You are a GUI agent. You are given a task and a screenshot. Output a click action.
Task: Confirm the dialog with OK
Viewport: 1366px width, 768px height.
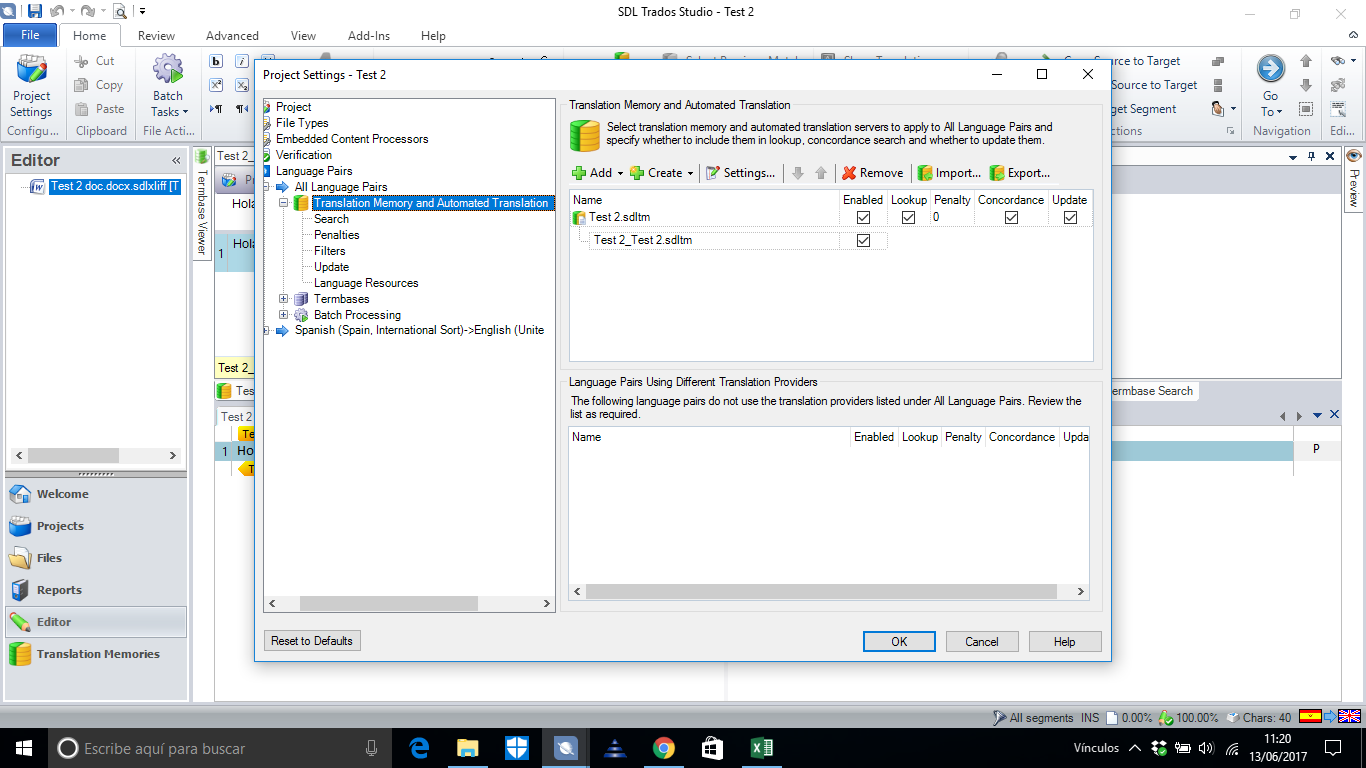click(899, 641)
